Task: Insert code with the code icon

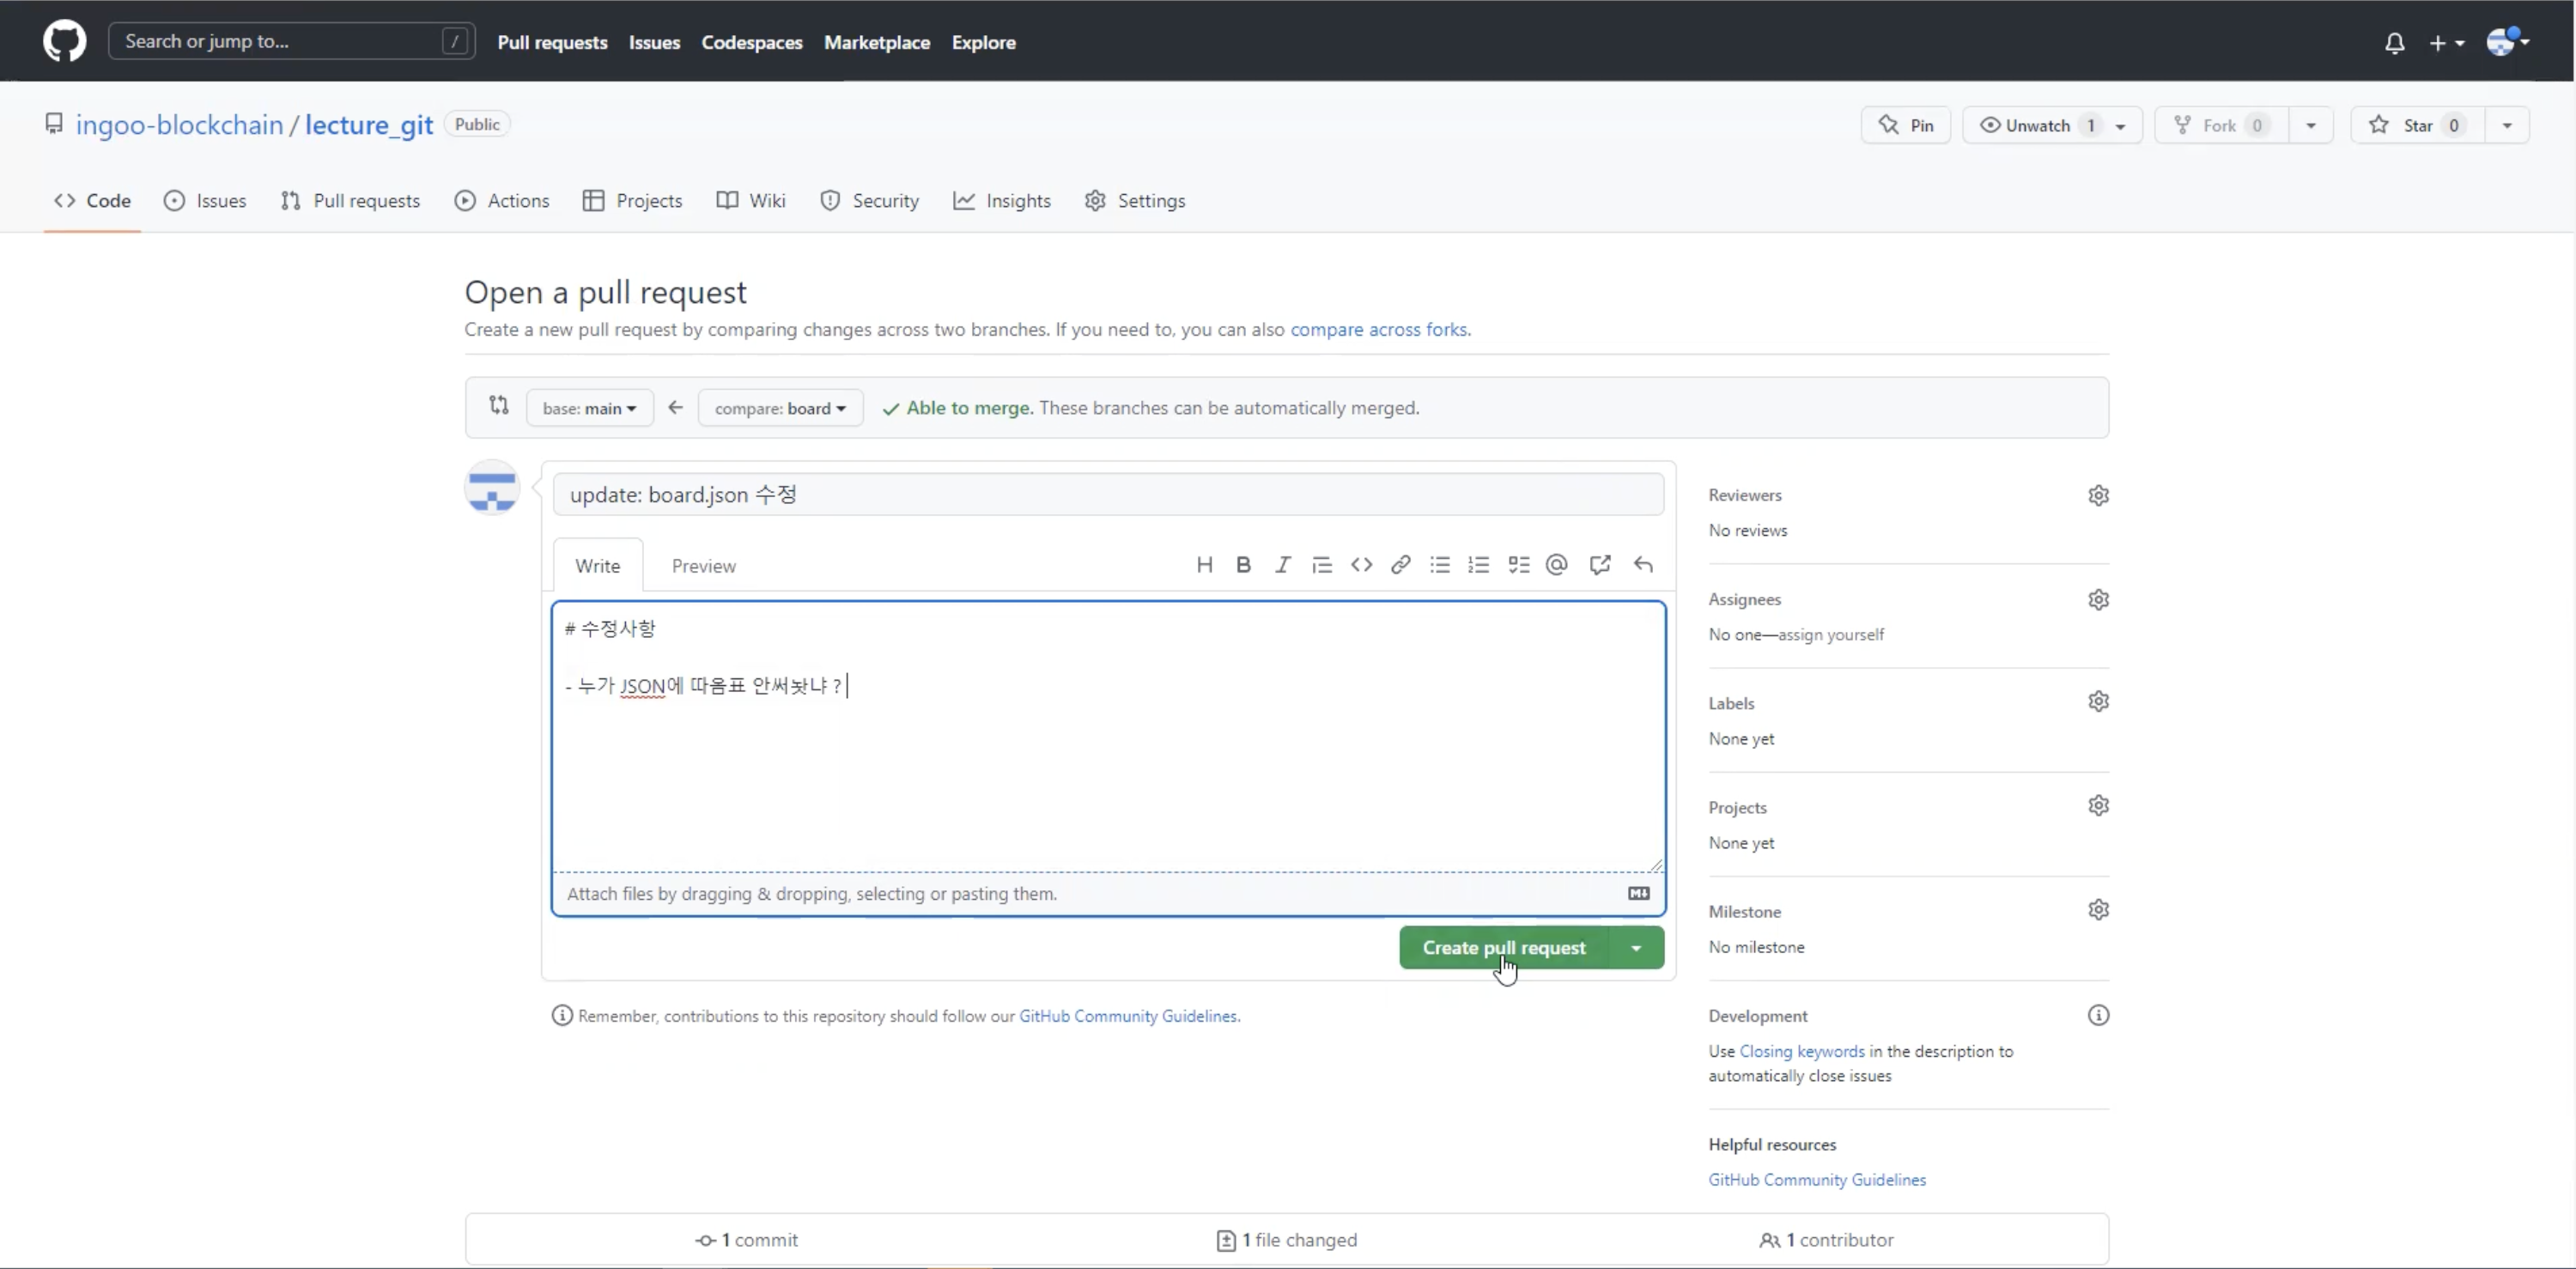Action: [x=1361, y=565]
